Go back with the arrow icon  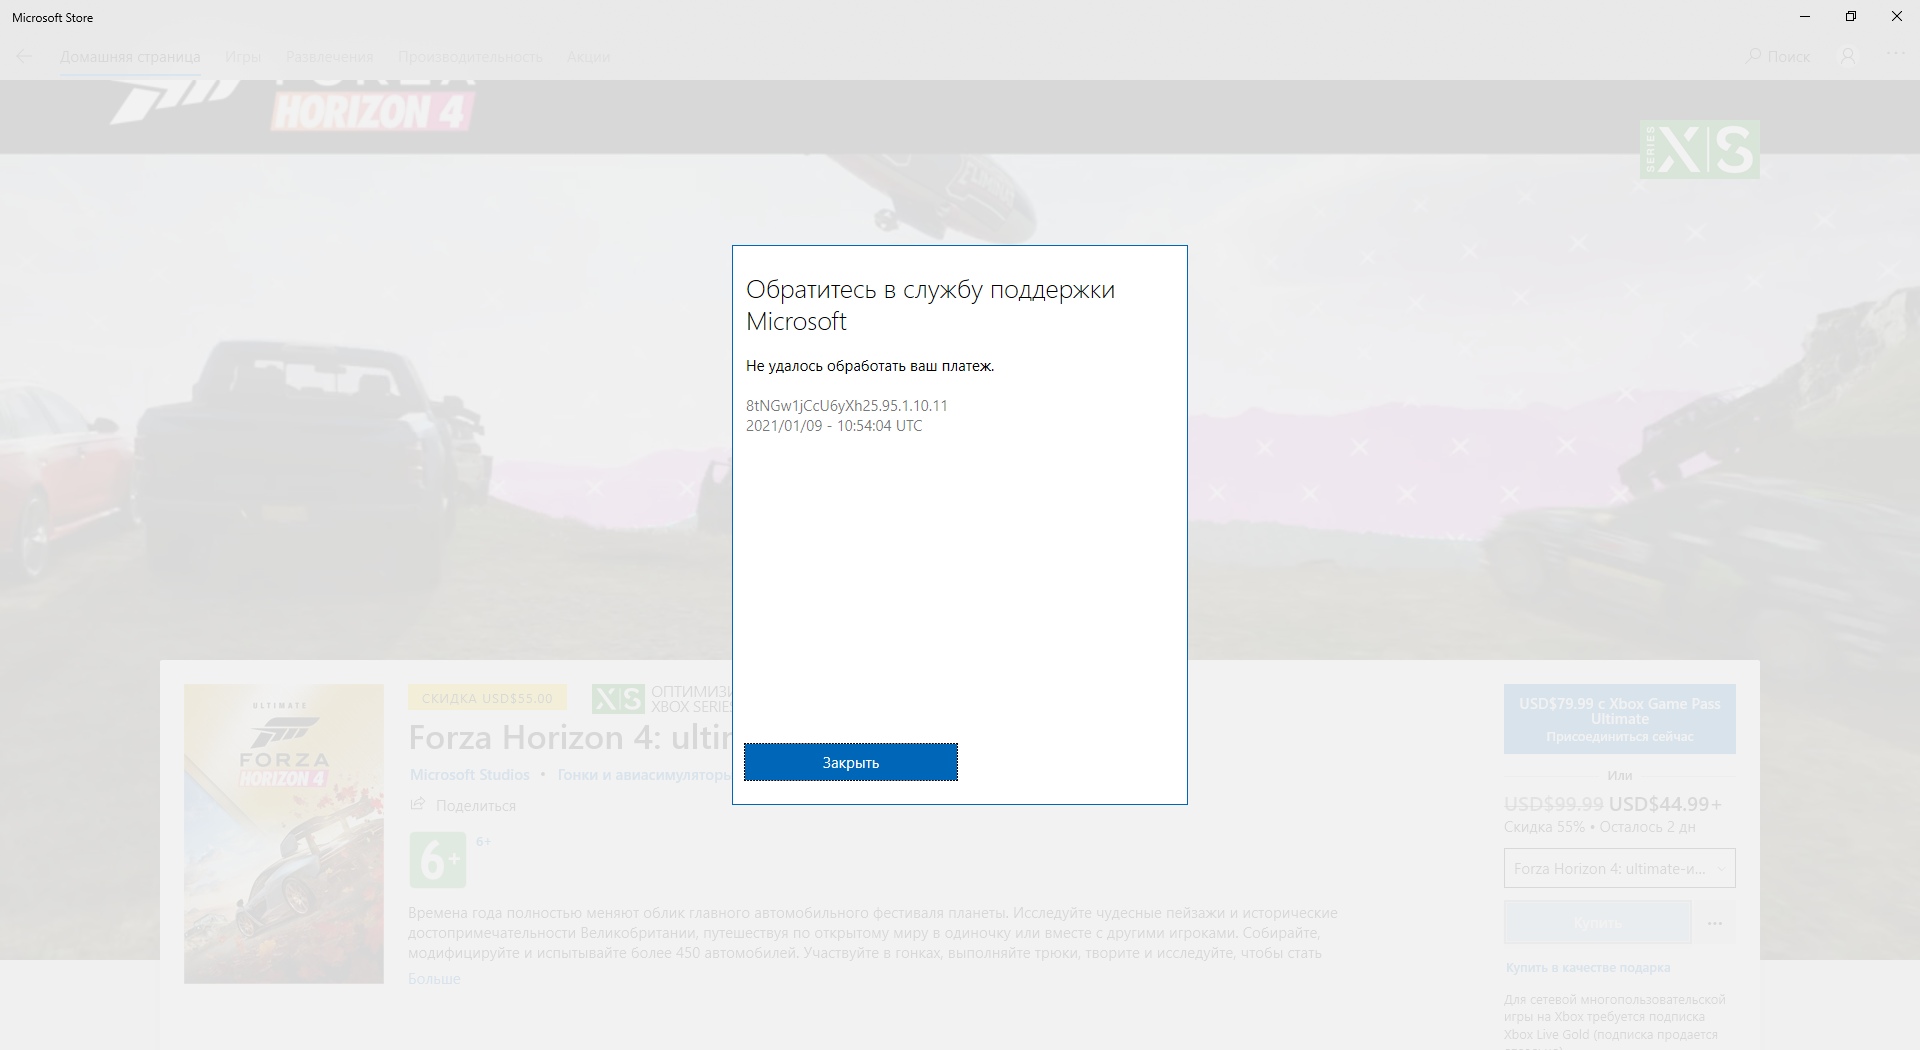tap(24, 57)
